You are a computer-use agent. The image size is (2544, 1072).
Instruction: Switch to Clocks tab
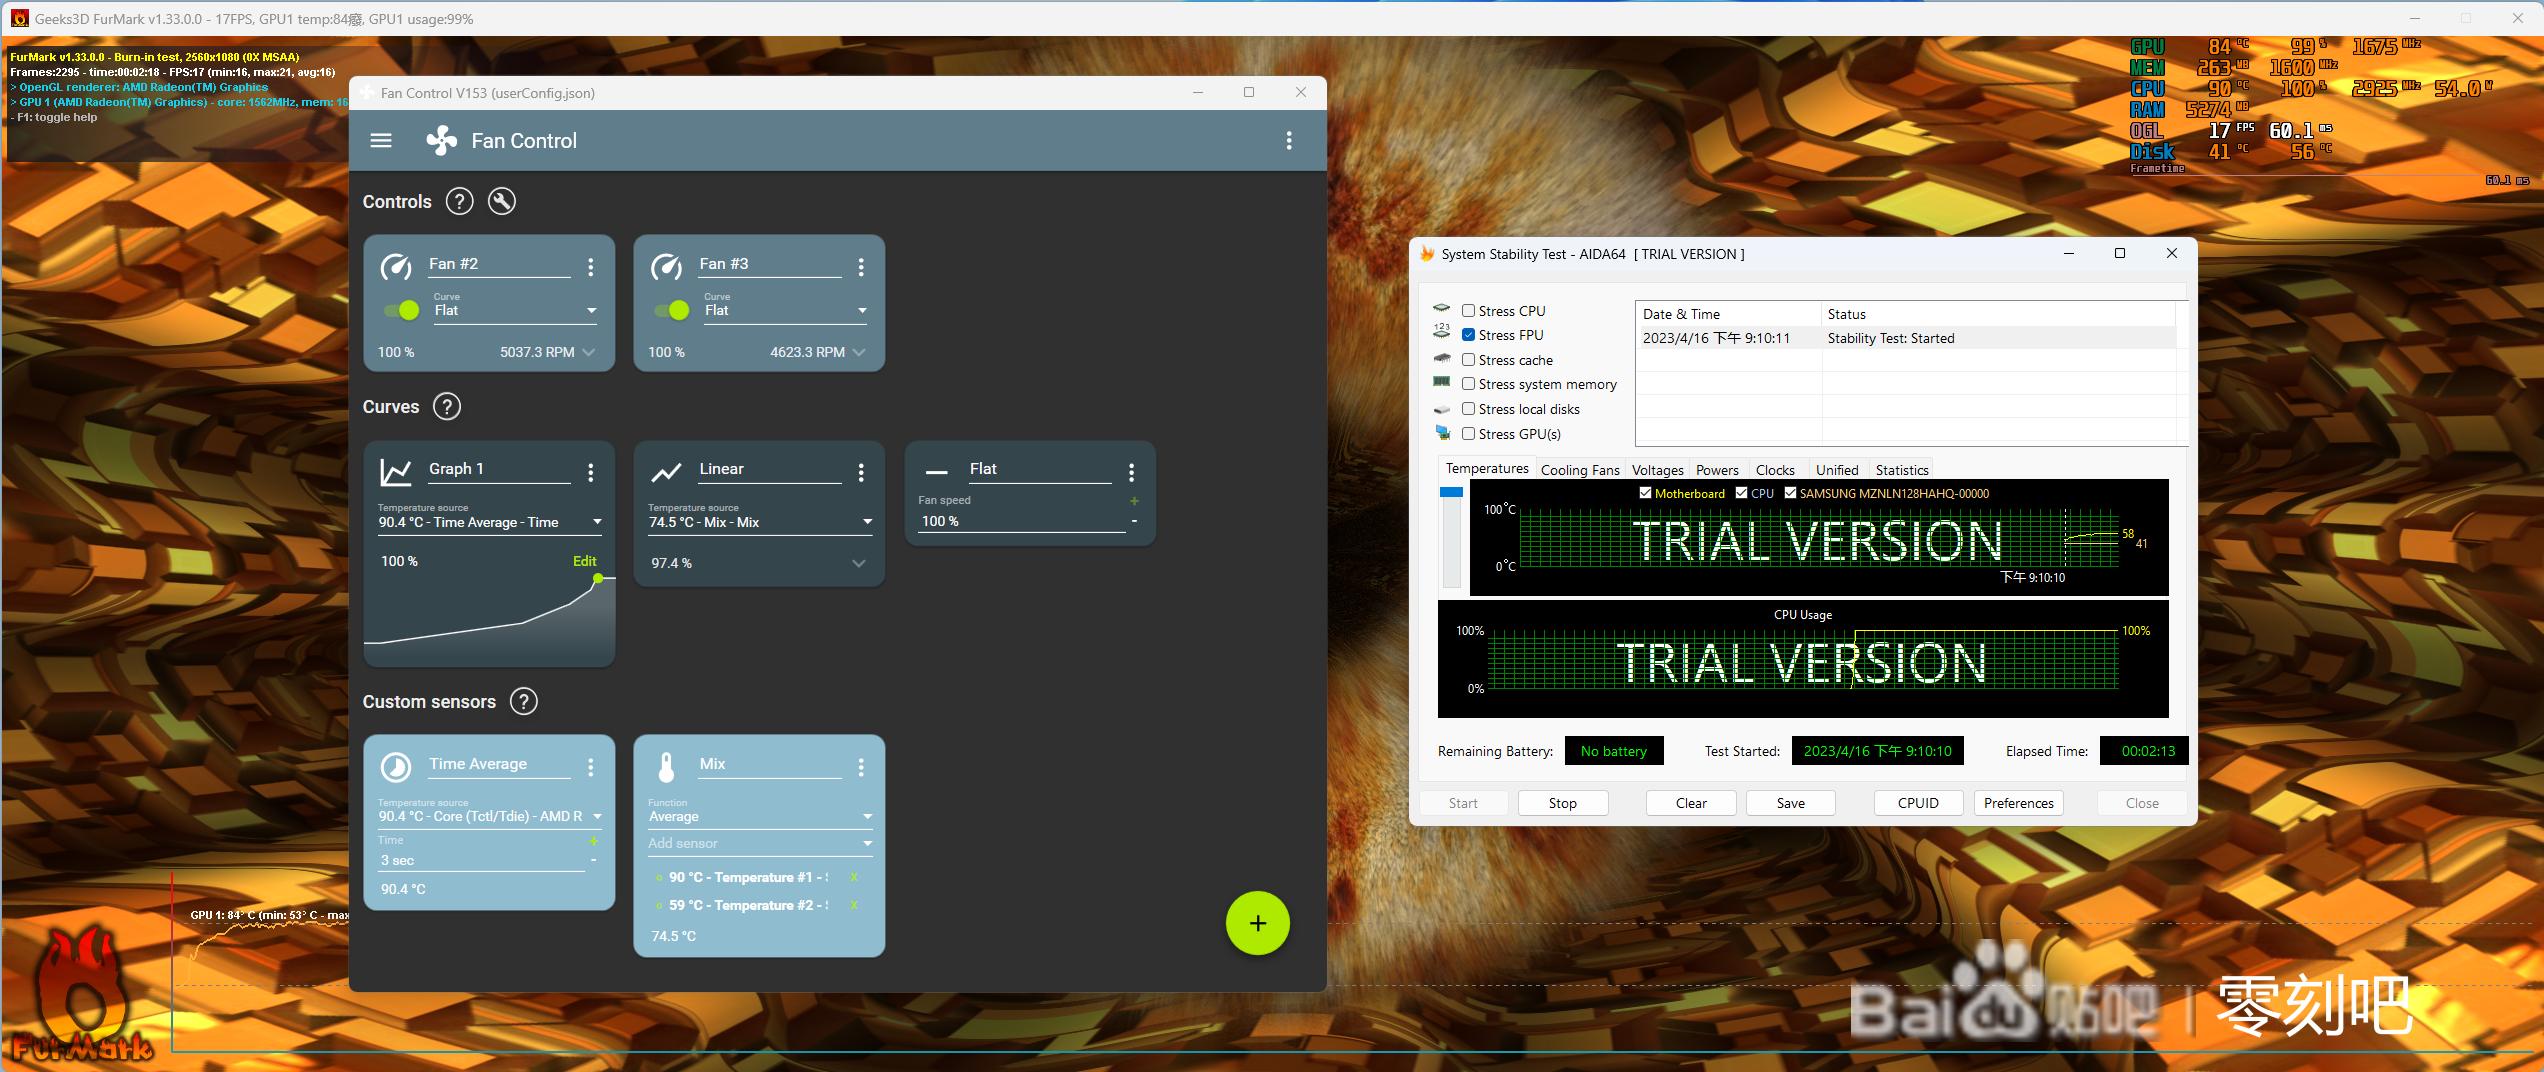[x=1775, y=470]
